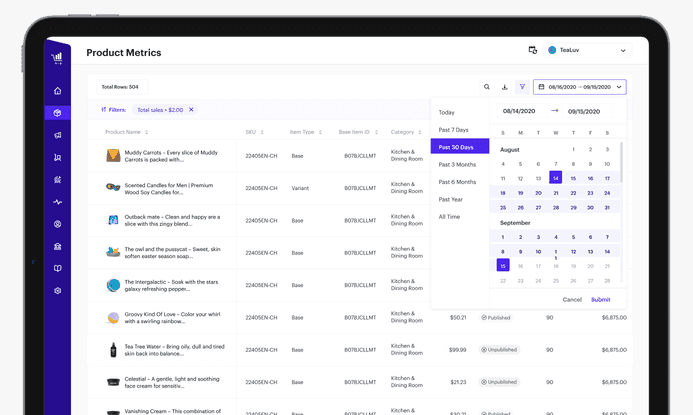
Task: Select the All Time preset
Action: tap(449, 216)
